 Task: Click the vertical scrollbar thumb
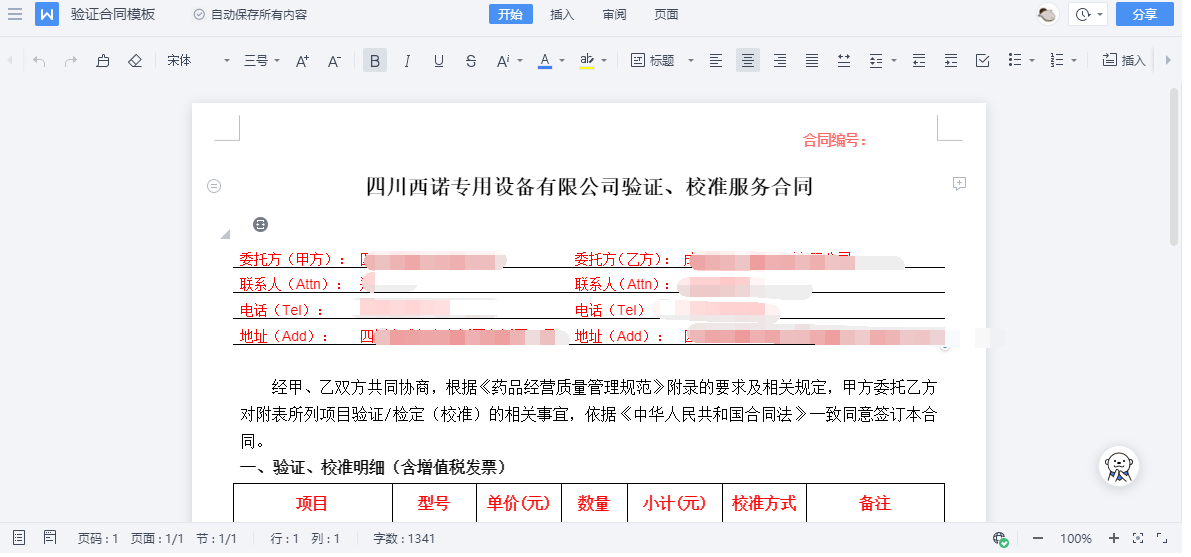click(x=1174, y=167)
